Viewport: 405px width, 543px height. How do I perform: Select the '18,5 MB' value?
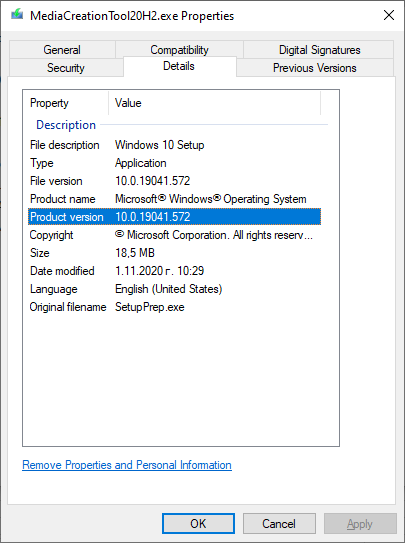135,253
